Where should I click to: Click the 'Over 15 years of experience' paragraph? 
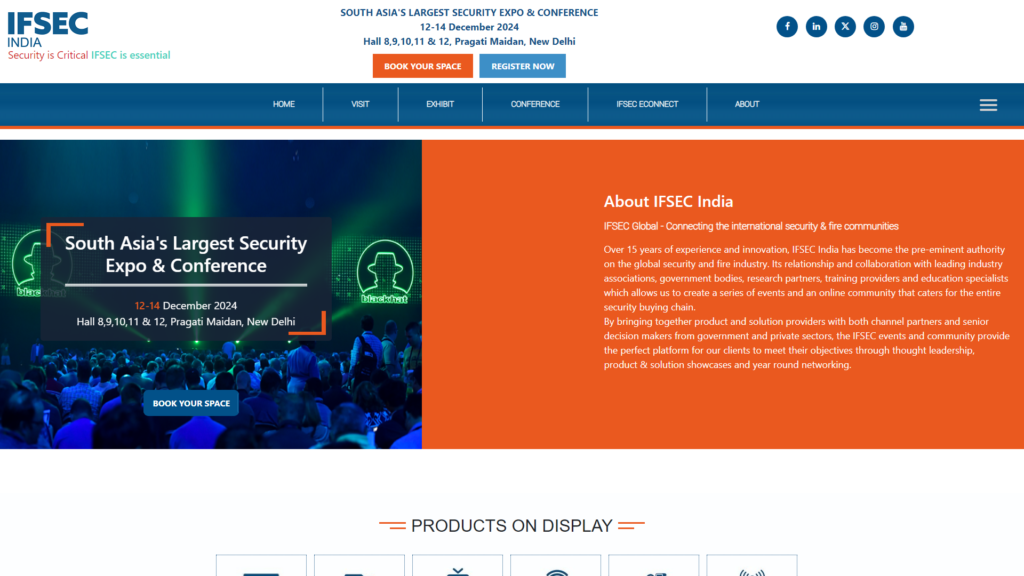pyautogui.click(x=806, y=278)
